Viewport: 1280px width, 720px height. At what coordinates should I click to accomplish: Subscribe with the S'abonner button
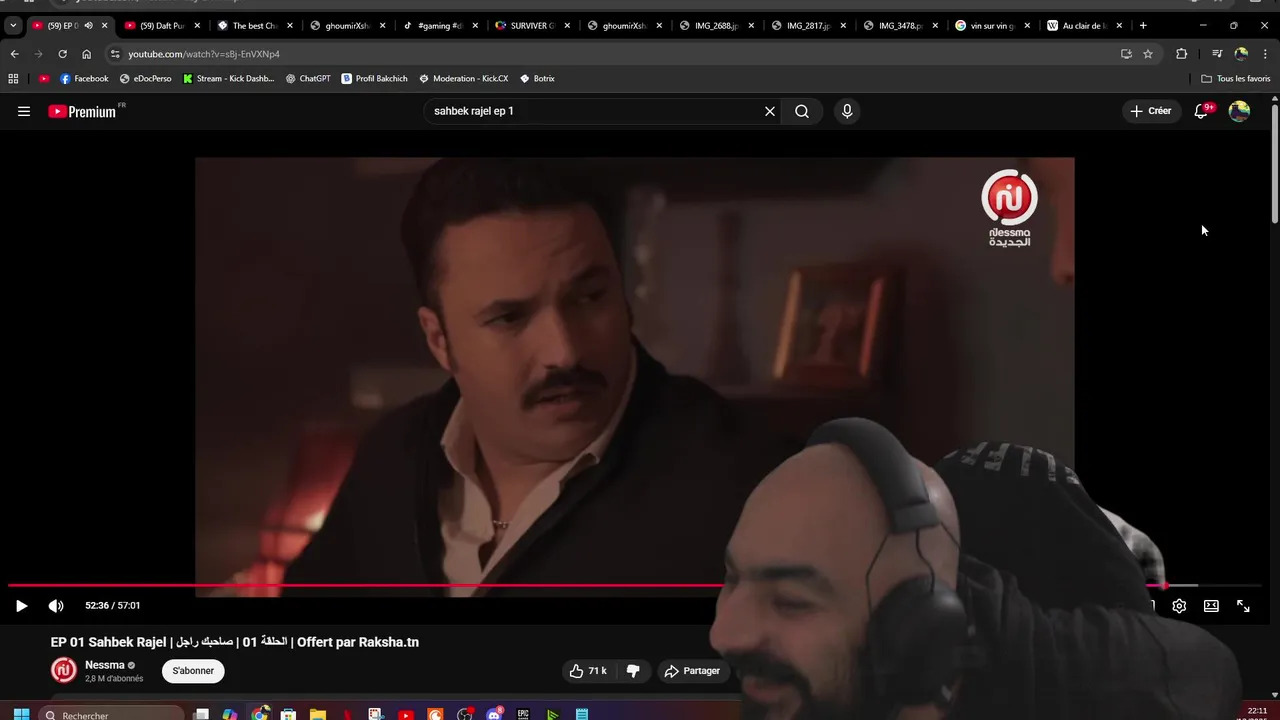click(193, 671)
